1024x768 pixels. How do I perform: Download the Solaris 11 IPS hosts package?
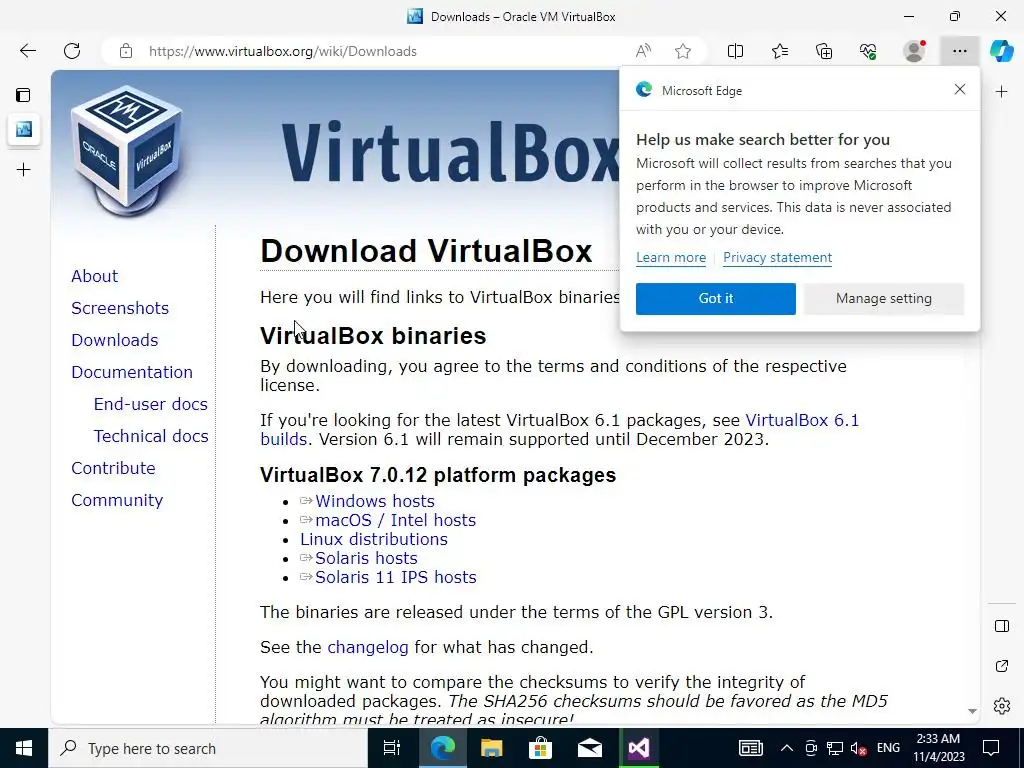(396, 577)
